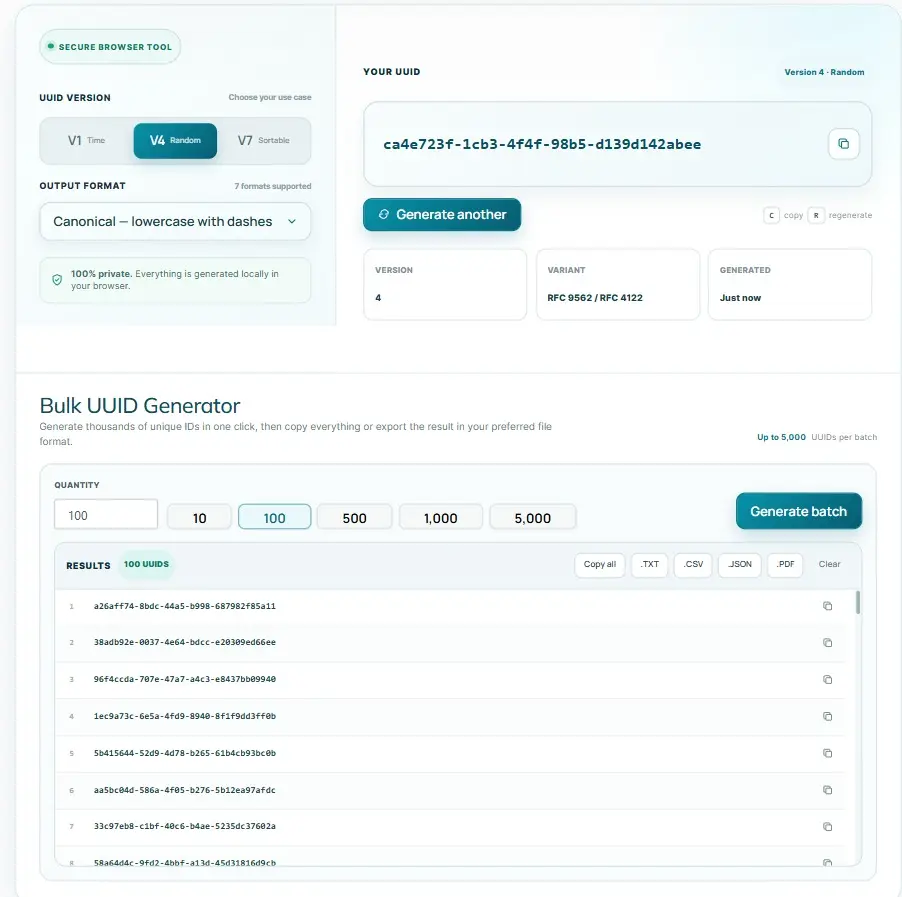Click the results list scrollbar
Image resolution: width=902 pixels, height=897 pixels.
pyautogui.click(x=858, y=602)
